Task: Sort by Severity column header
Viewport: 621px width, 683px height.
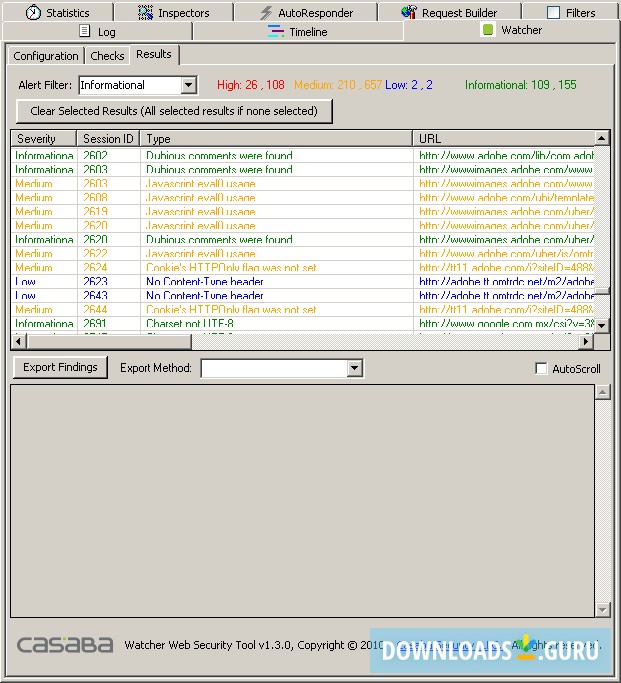Action: tap(44, 139)
